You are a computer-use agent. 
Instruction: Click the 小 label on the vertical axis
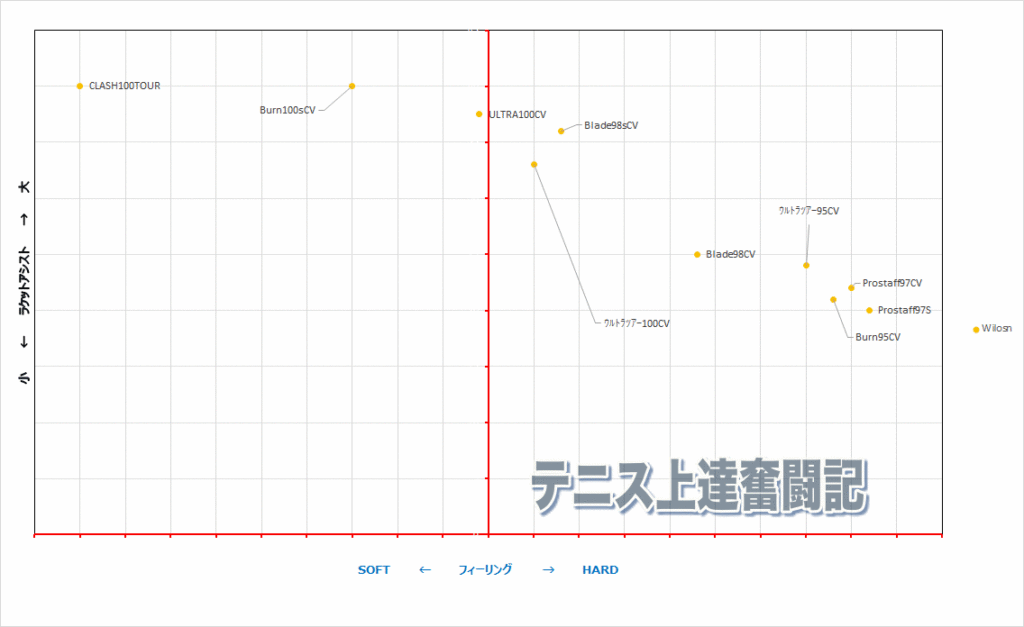tap(24, 378)
